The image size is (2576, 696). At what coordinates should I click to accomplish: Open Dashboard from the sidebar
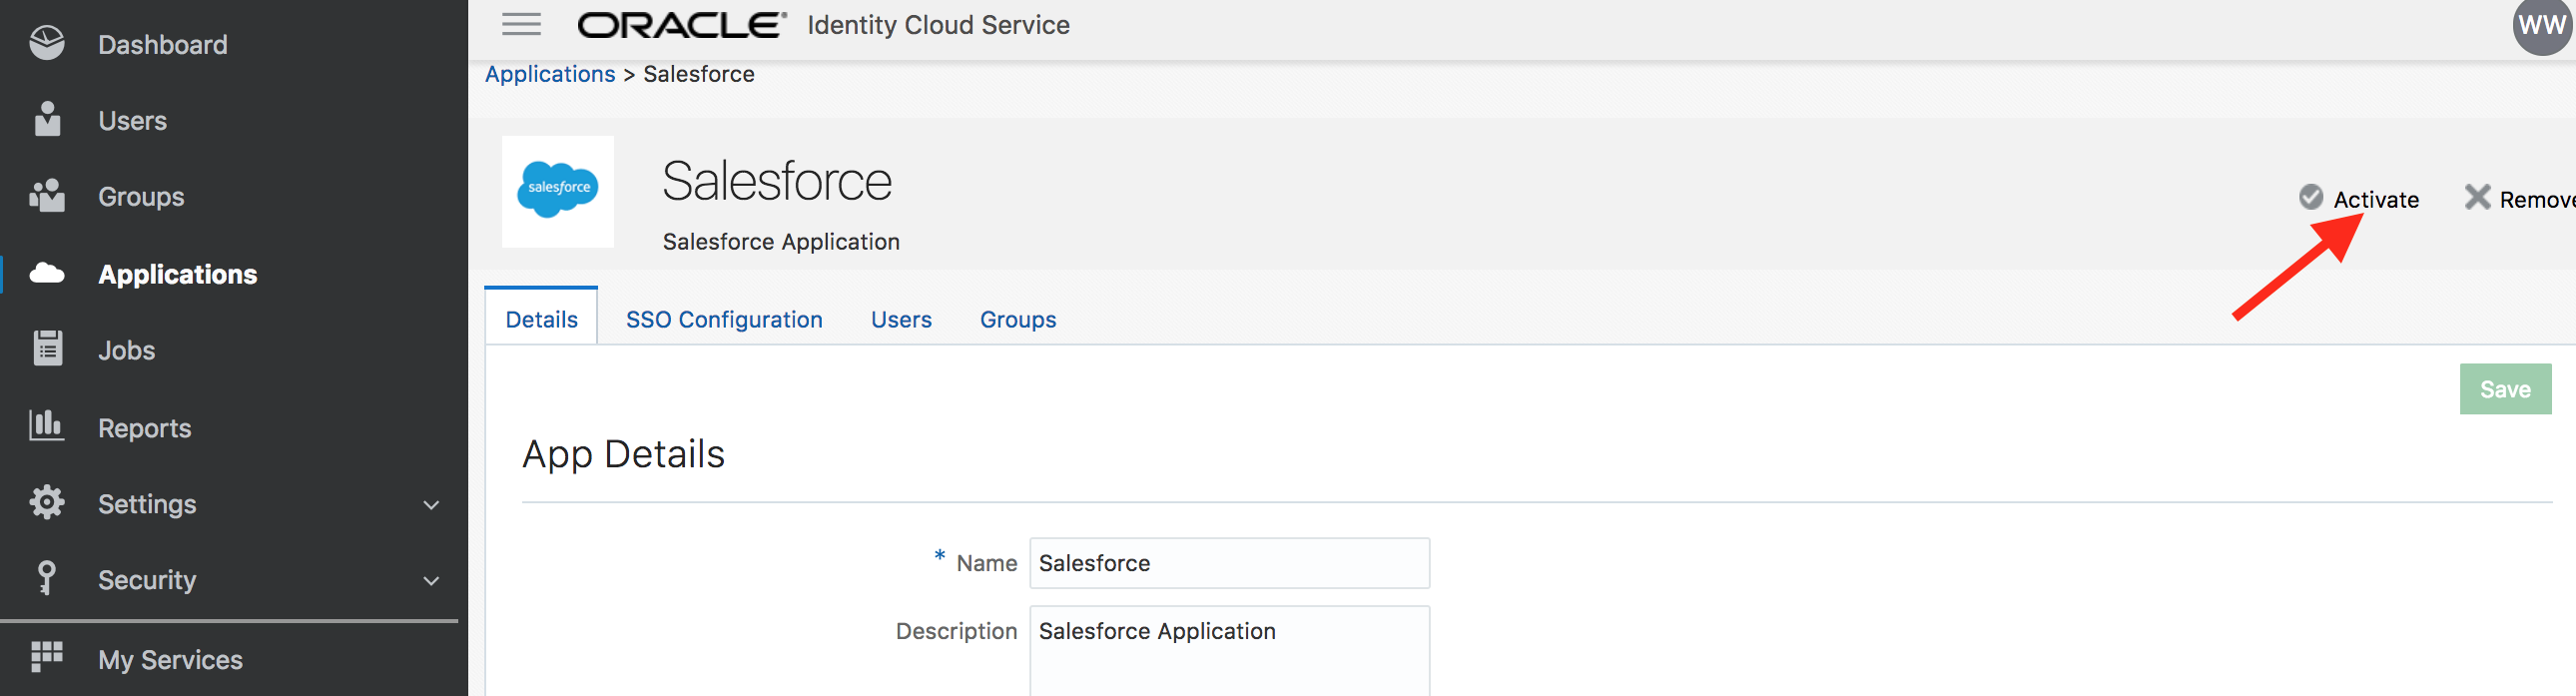163,45
